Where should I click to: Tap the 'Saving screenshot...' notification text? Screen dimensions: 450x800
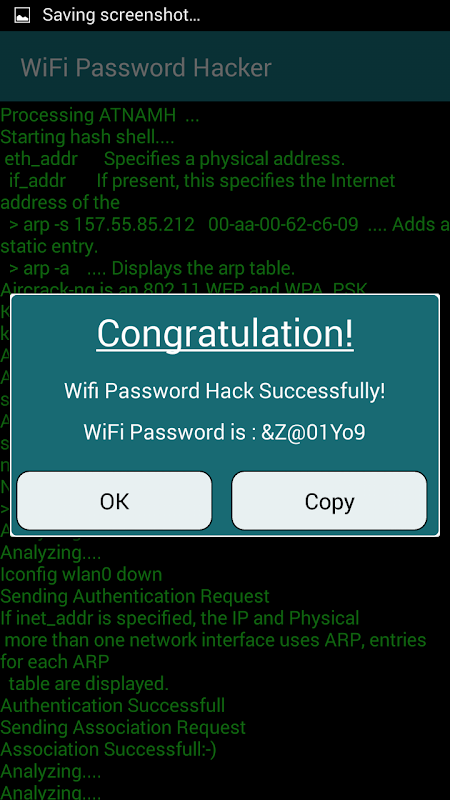click(x=121, y=15)
